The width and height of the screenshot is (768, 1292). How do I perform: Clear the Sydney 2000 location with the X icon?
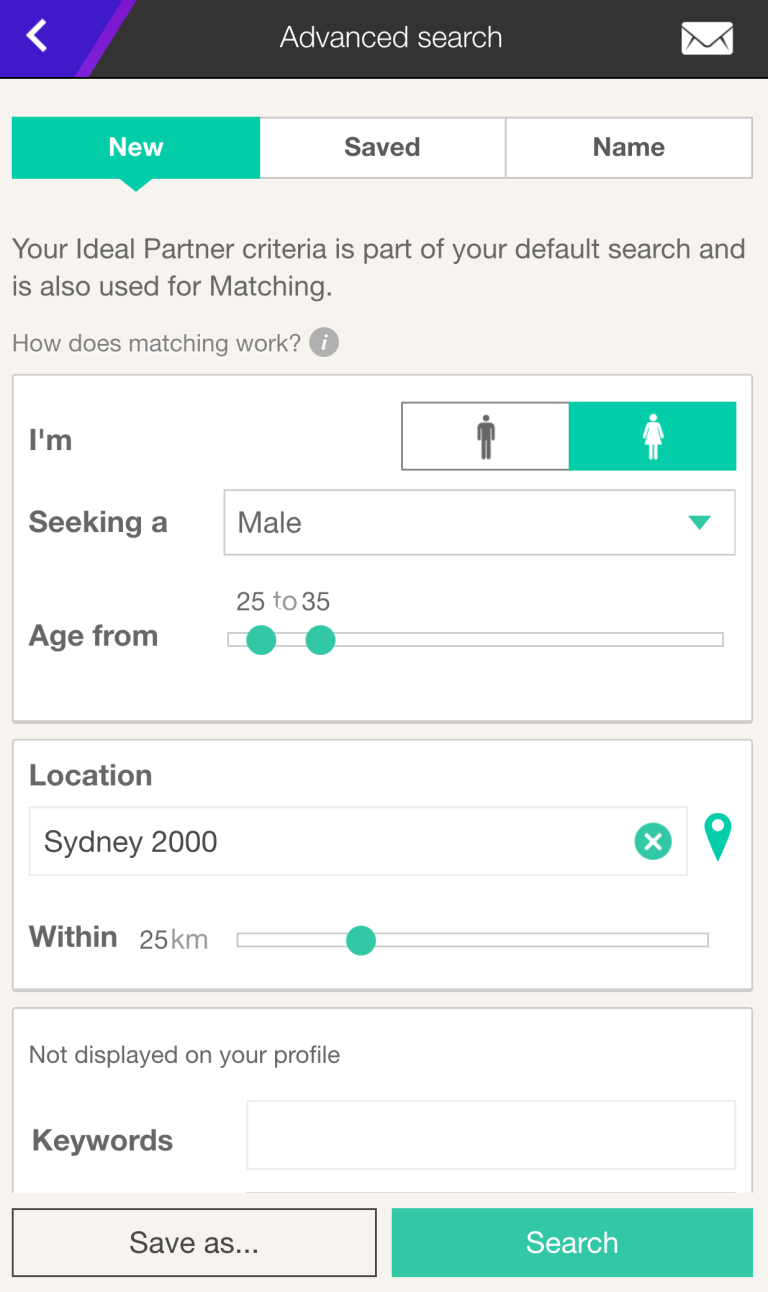coord(653,841)
